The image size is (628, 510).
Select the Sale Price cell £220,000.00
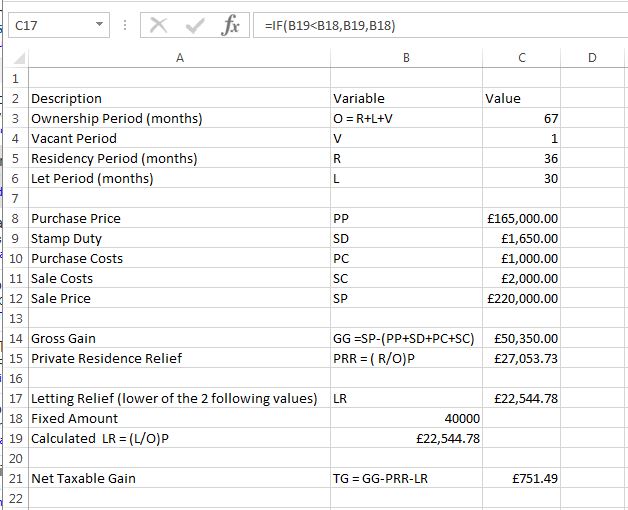tap(521, 298)
